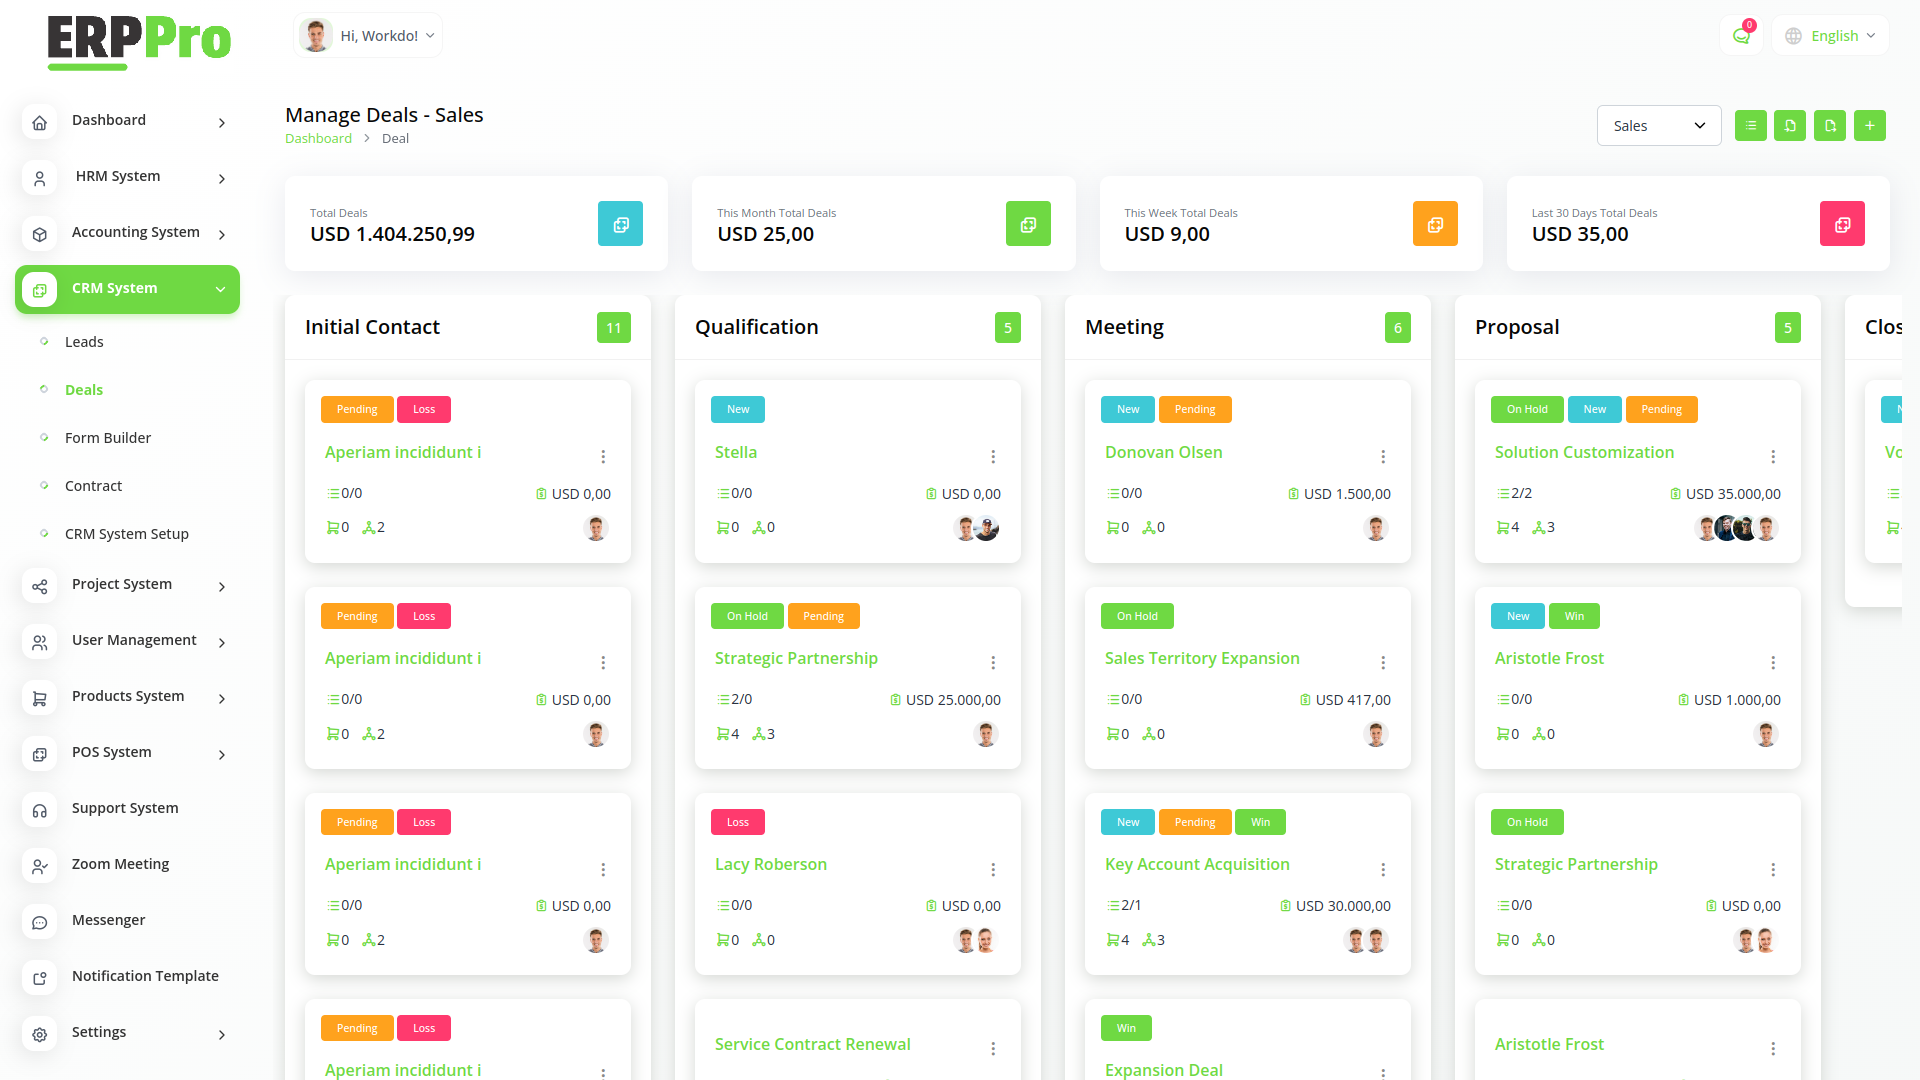Select the Lacy Roberson deal title
Viewport: 1920px width, 1080px height.
point(771,864)
